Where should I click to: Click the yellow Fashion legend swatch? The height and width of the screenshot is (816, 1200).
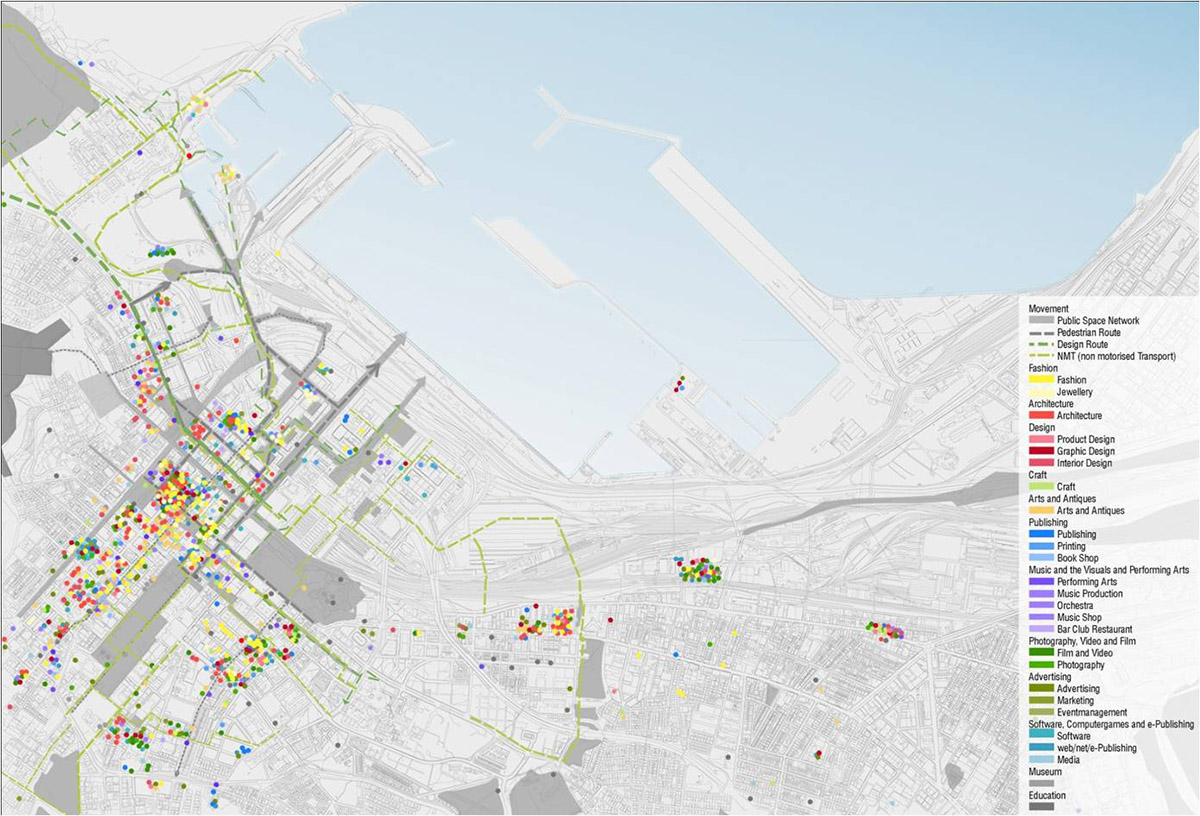(x=1041, y=380)
